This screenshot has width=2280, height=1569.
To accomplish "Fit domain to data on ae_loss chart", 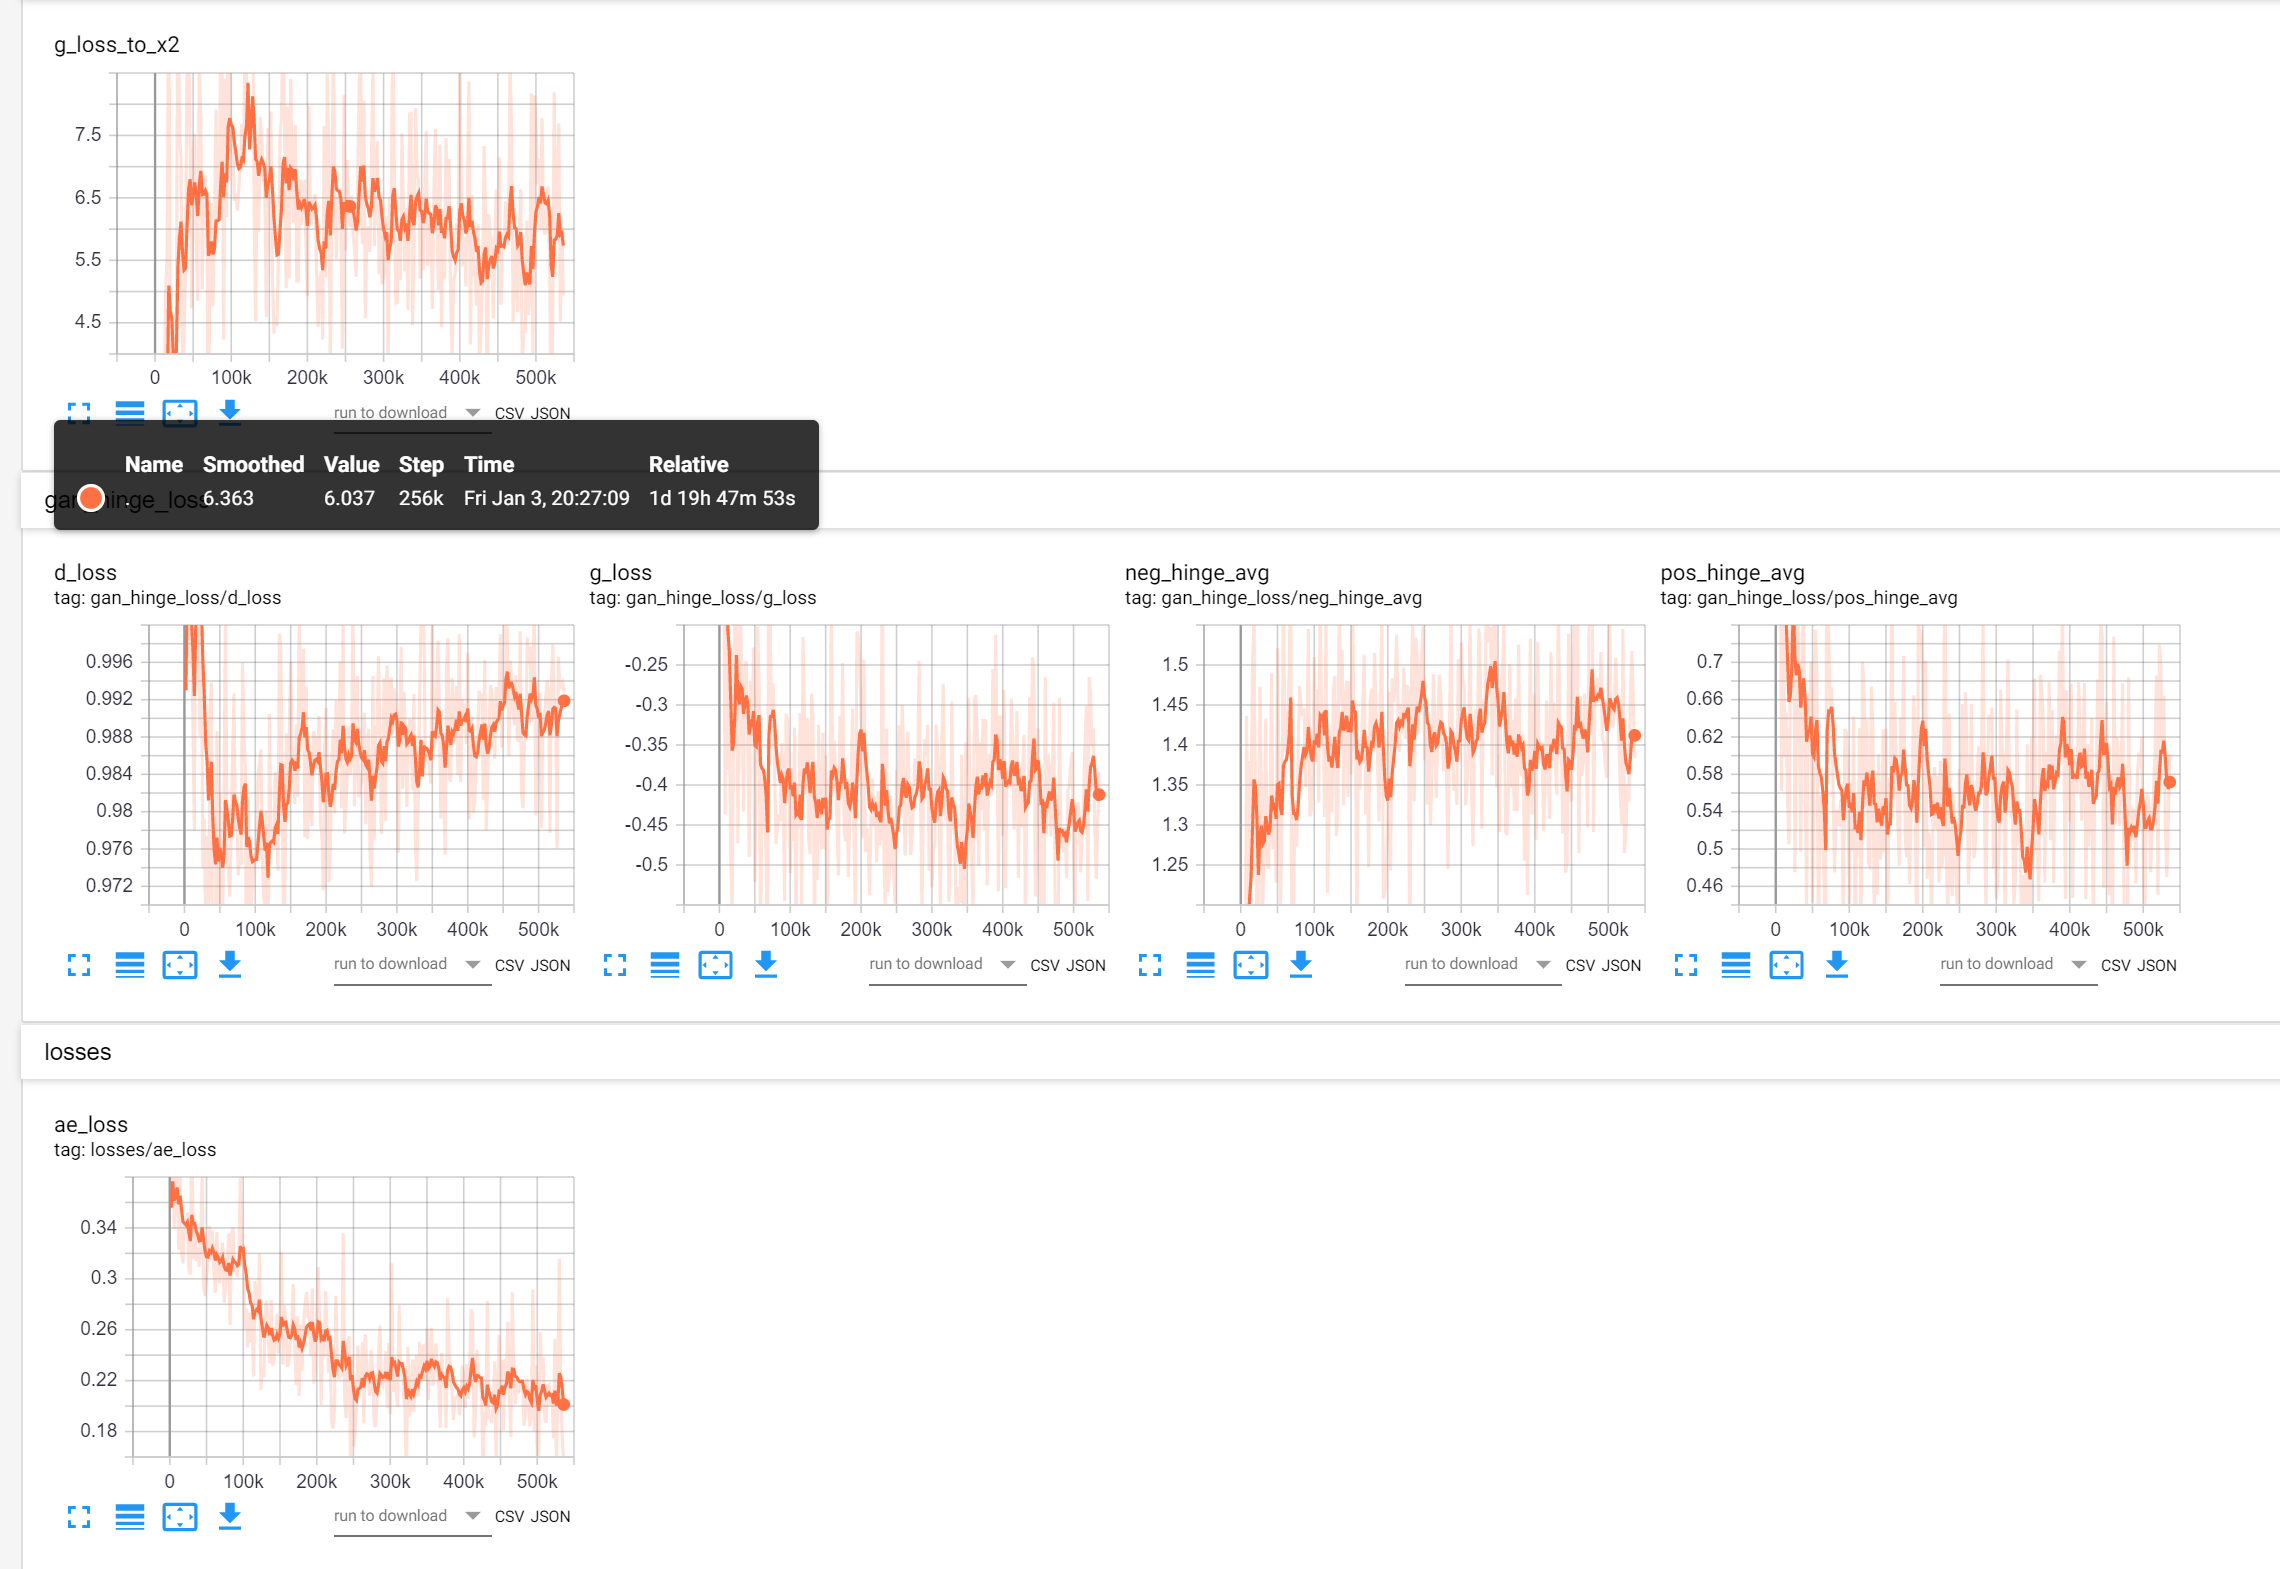I will 180,1517.
